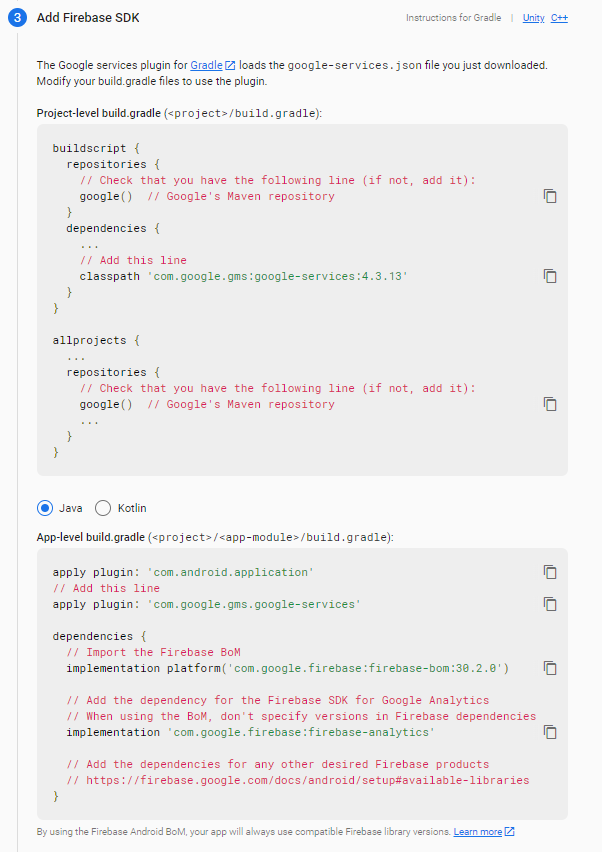Click the external-link icon next to Gradle

tap(230, 65)
